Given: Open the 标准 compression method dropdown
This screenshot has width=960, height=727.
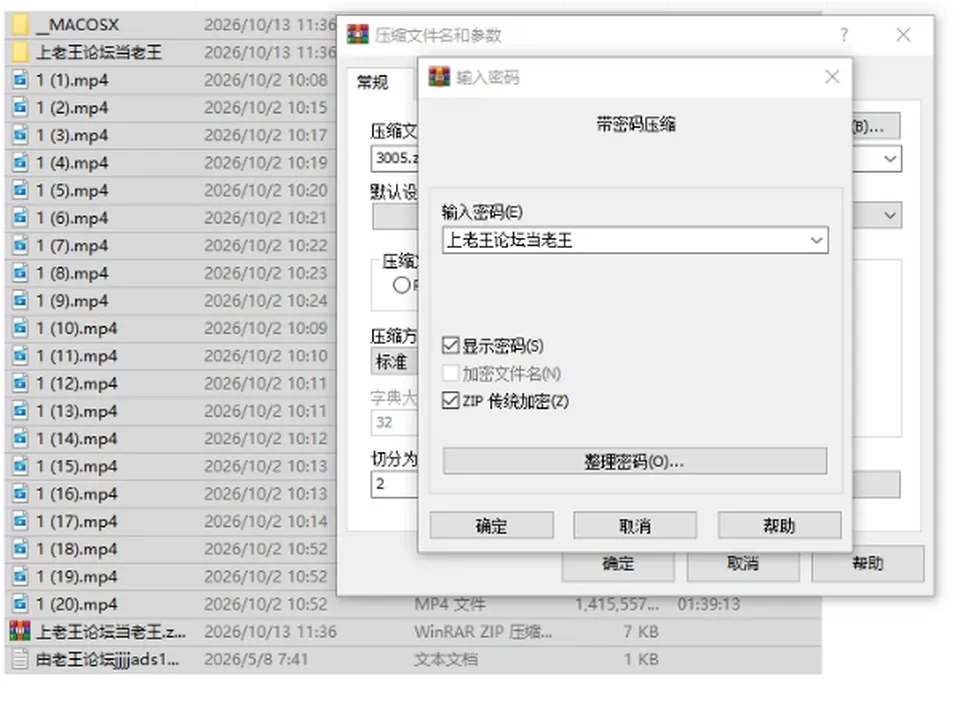Looking at the screenshot, I should click(x=394, y=361).
